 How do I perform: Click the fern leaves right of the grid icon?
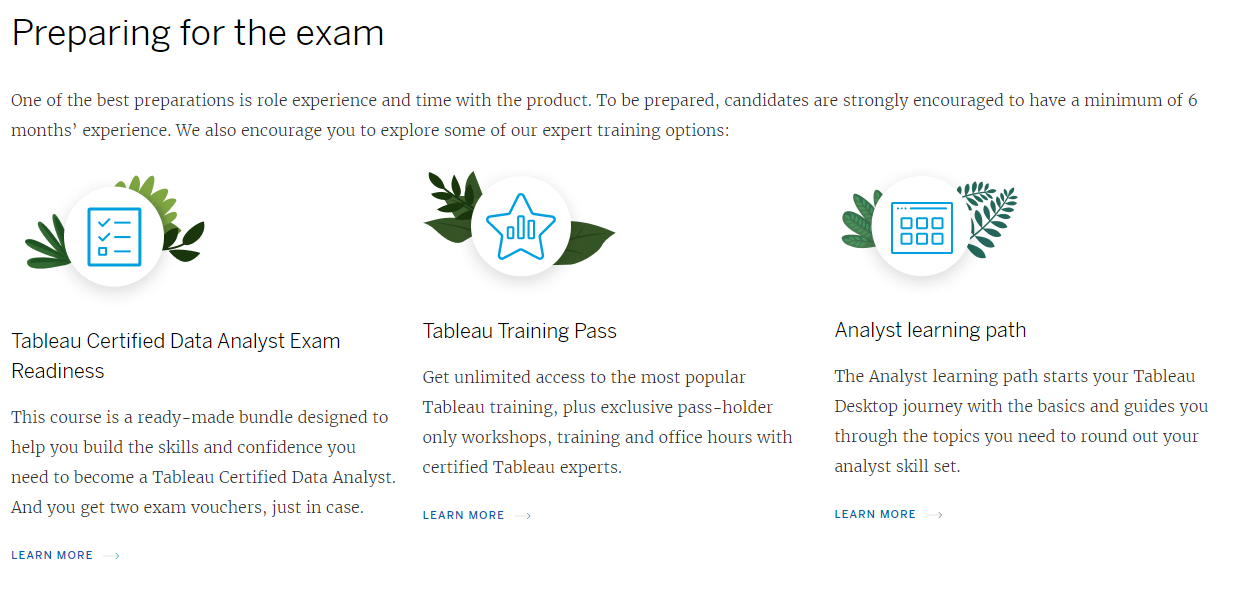988,217
